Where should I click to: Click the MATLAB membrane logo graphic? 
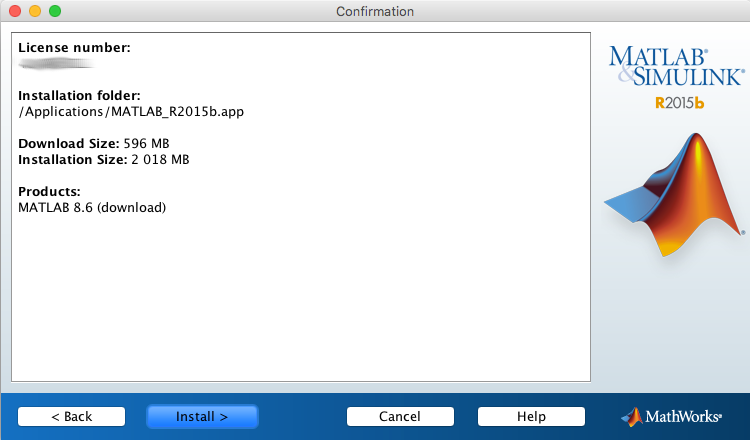click(673, 194)
